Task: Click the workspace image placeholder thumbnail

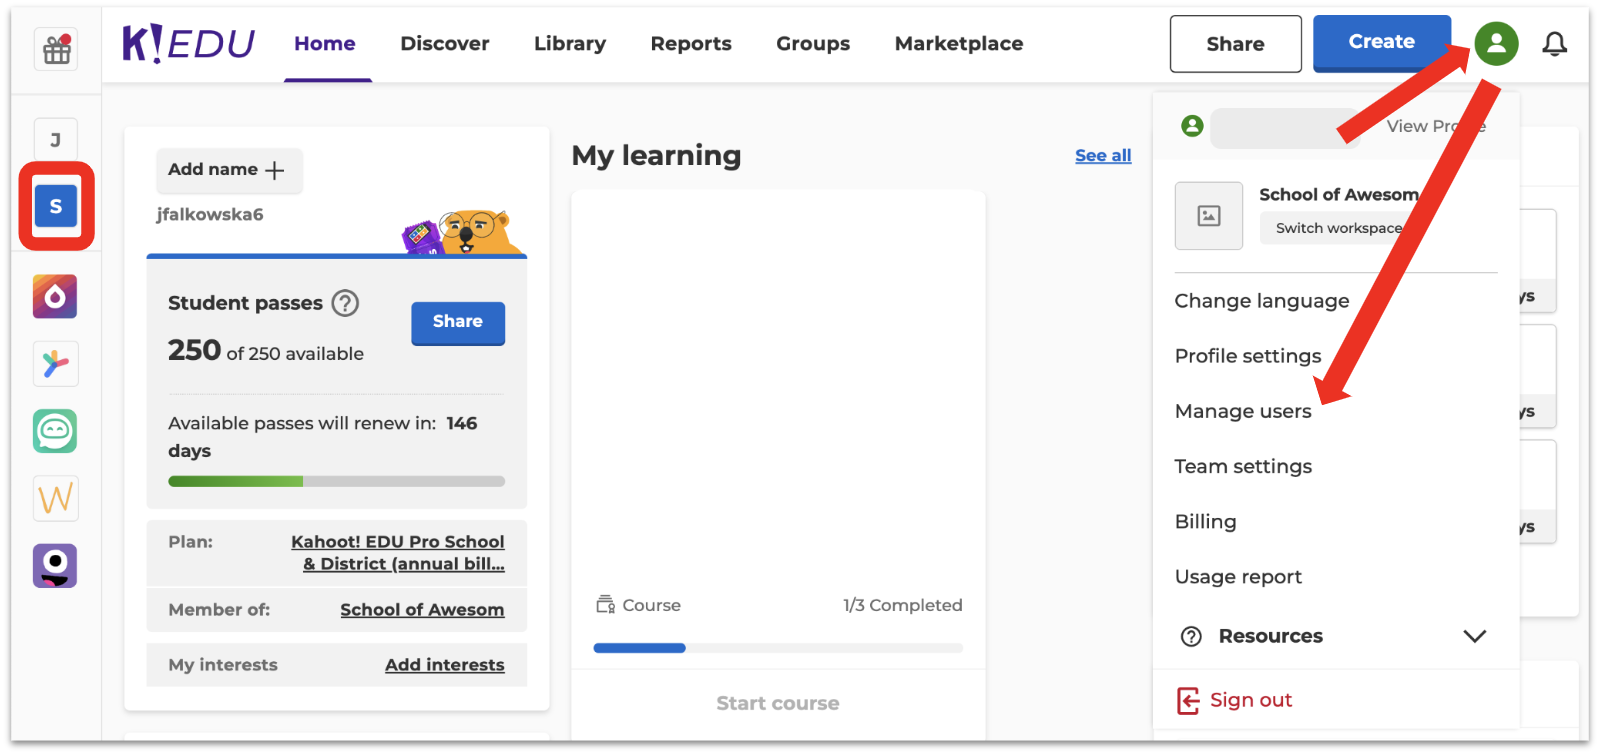Action: pos(1209,216)
